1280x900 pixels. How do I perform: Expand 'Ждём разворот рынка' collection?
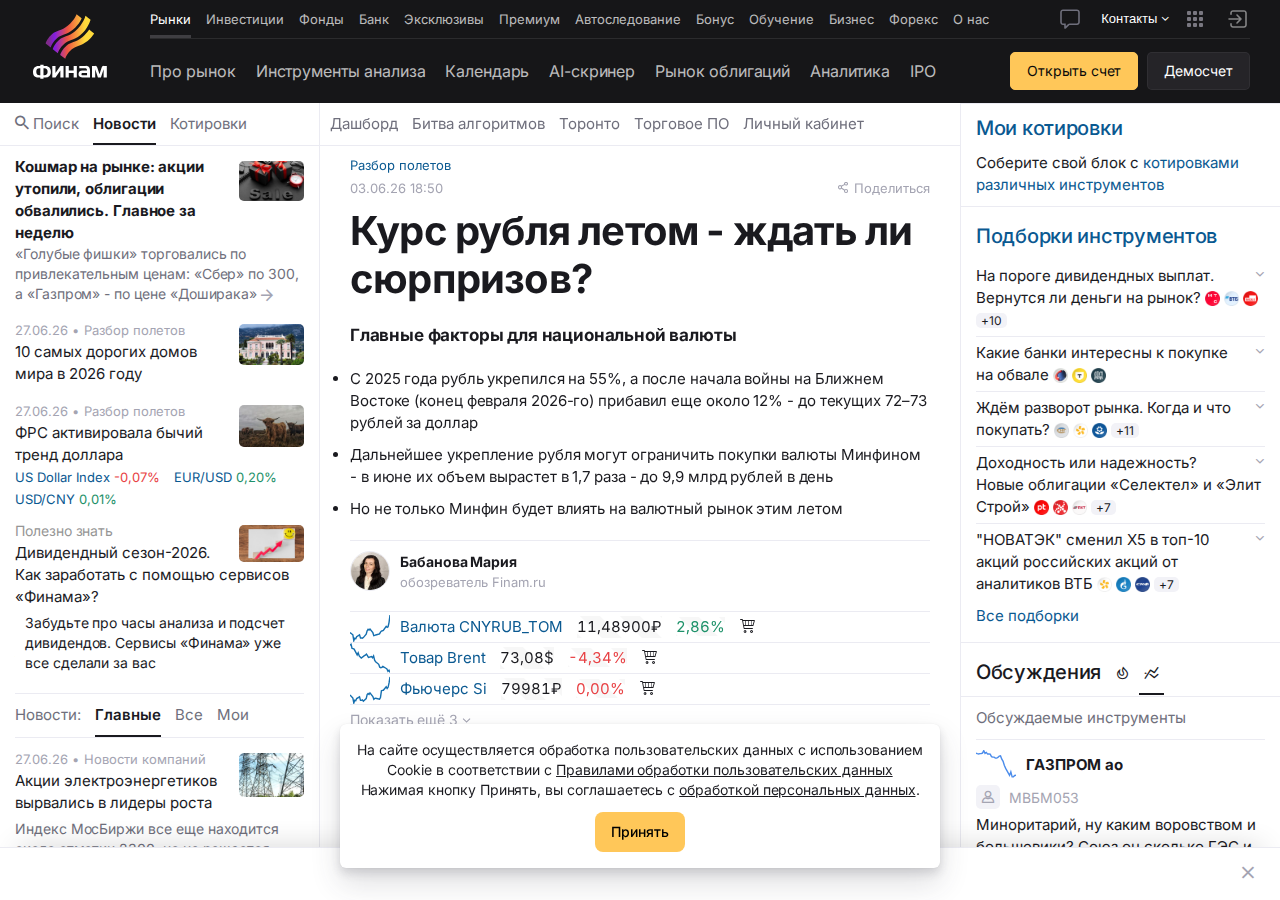tap(1260, 407)
